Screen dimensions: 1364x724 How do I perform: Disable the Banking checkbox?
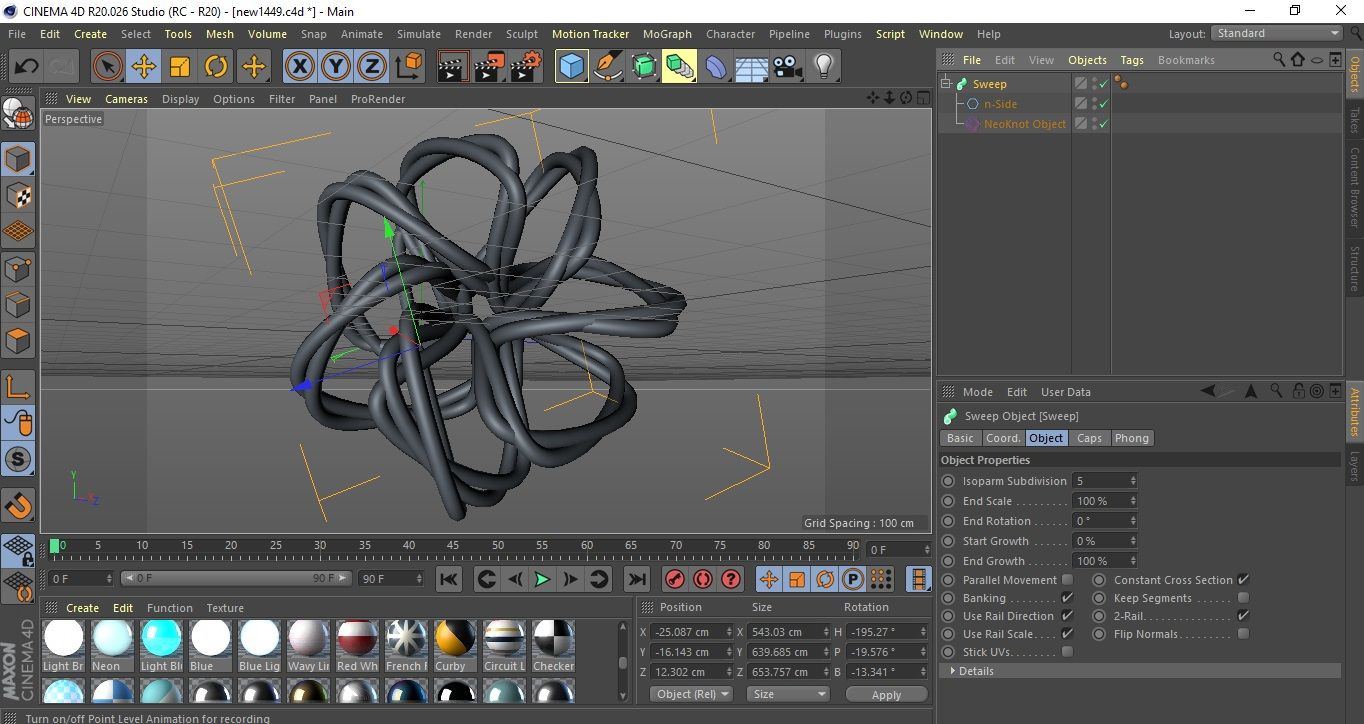[x=1067, y=598]
